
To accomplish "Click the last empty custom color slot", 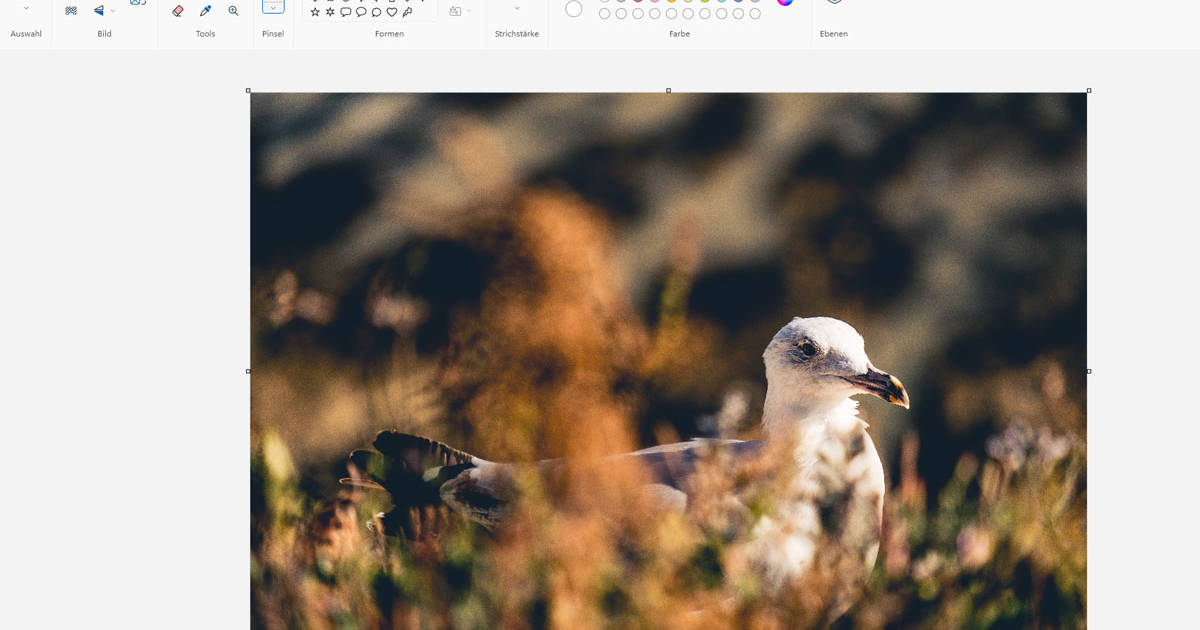I will pyautogui.click(x=755, y=14).
